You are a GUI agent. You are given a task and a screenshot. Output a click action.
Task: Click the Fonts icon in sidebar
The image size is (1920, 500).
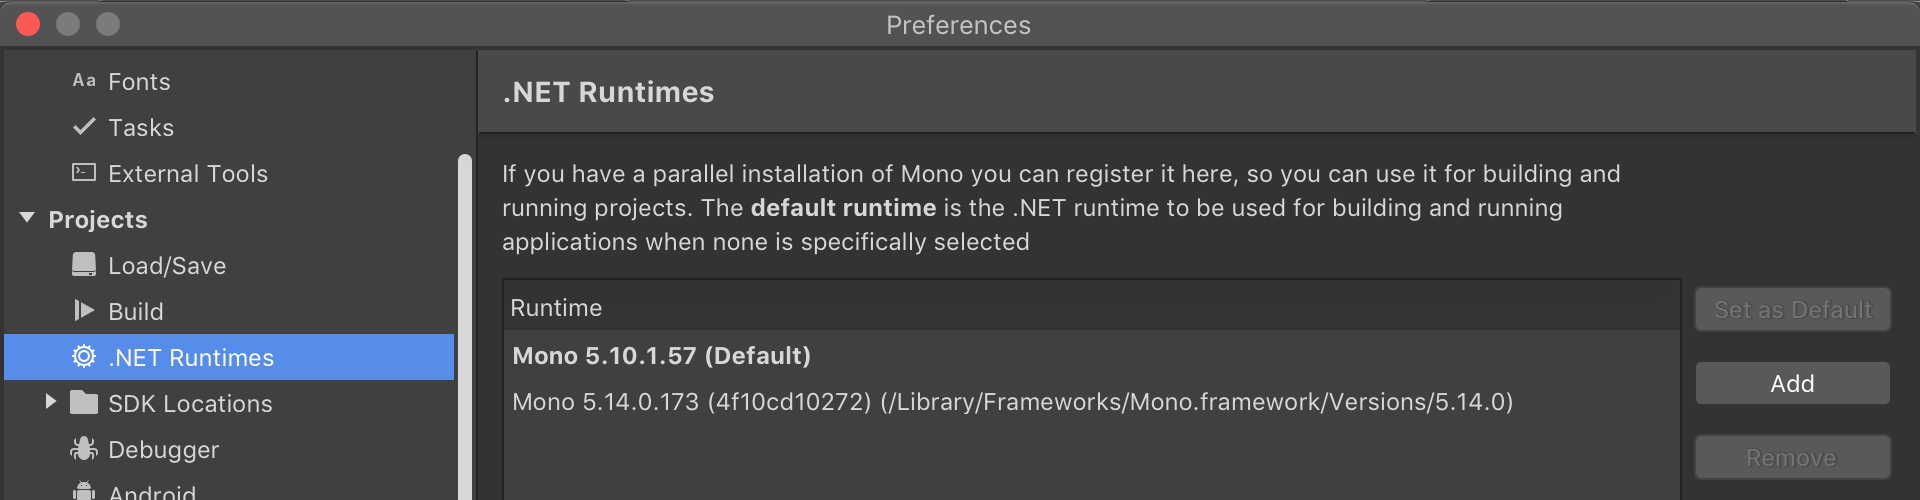point(84,81)
